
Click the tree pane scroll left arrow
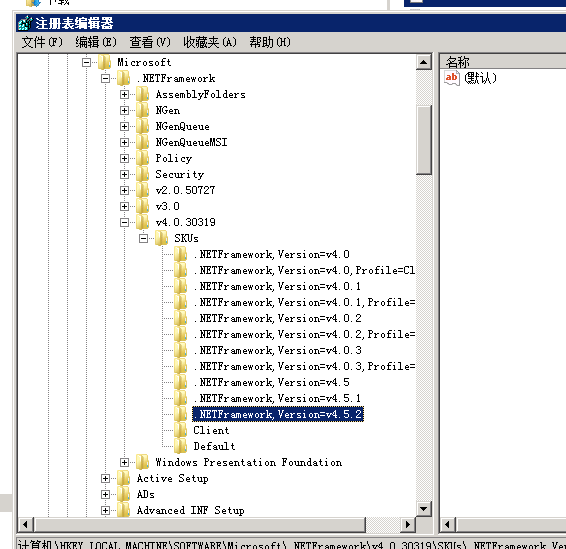coord(25,524)
